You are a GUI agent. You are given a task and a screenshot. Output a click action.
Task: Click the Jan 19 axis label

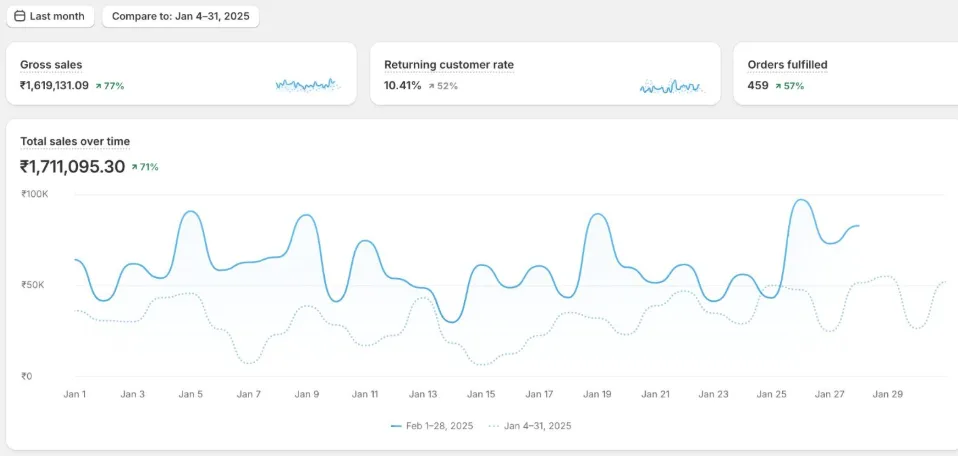598,394
